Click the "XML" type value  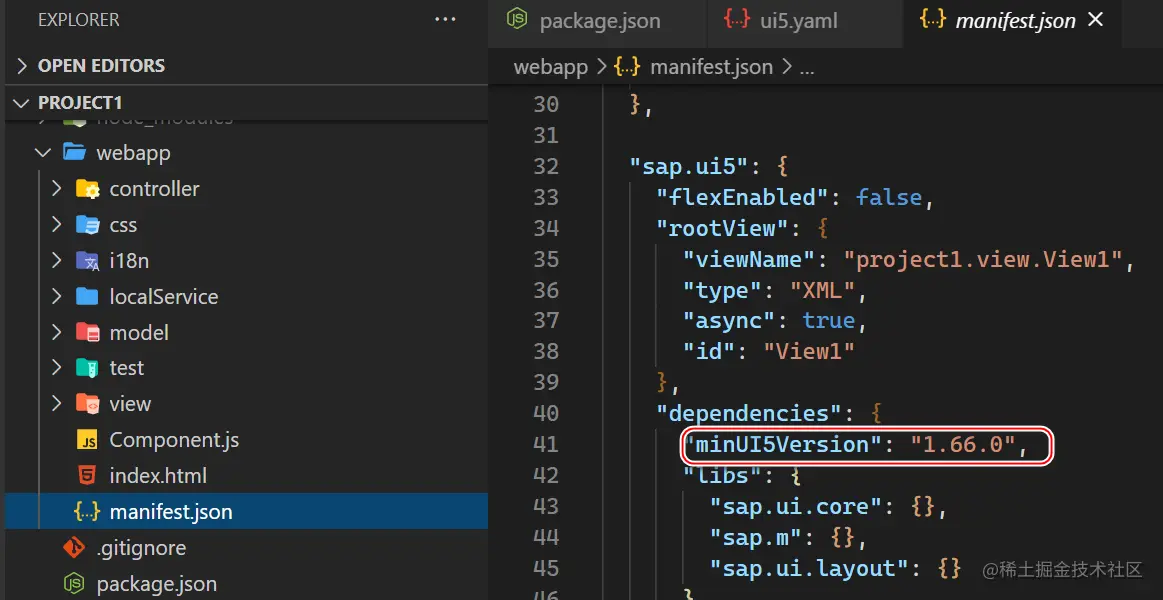823,290
